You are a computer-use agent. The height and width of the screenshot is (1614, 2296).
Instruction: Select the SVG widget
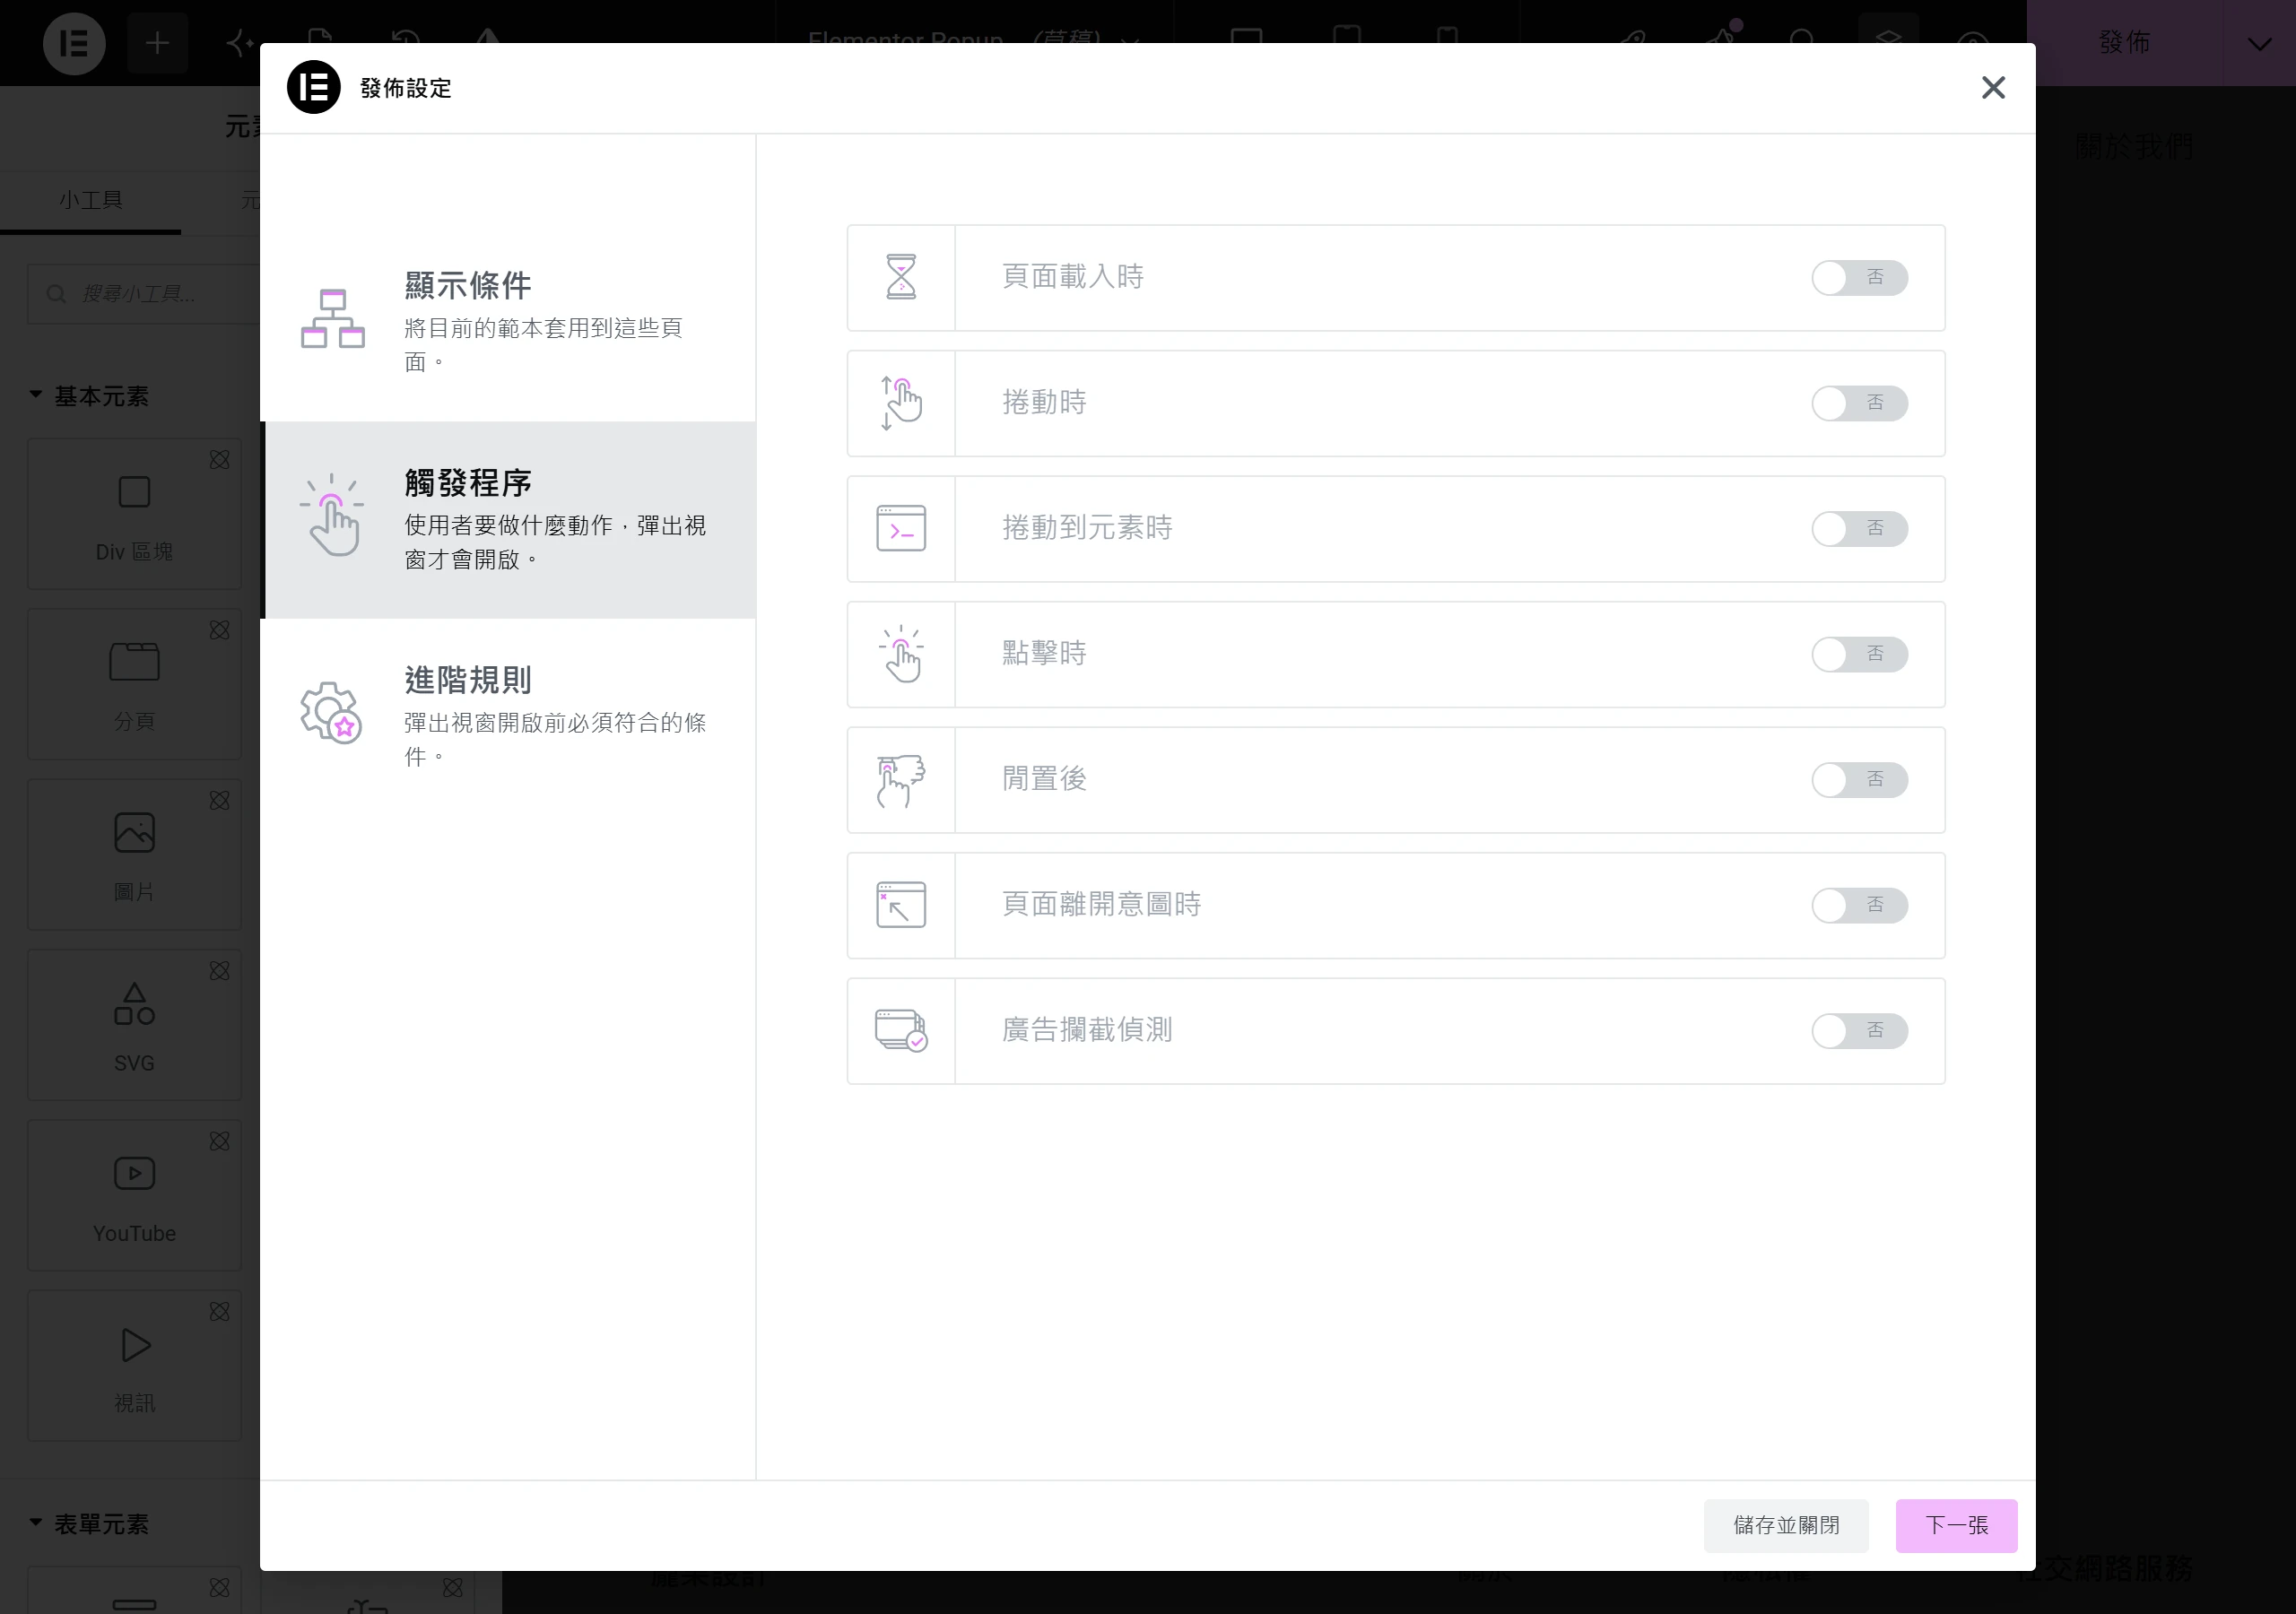click(134, 1025)
